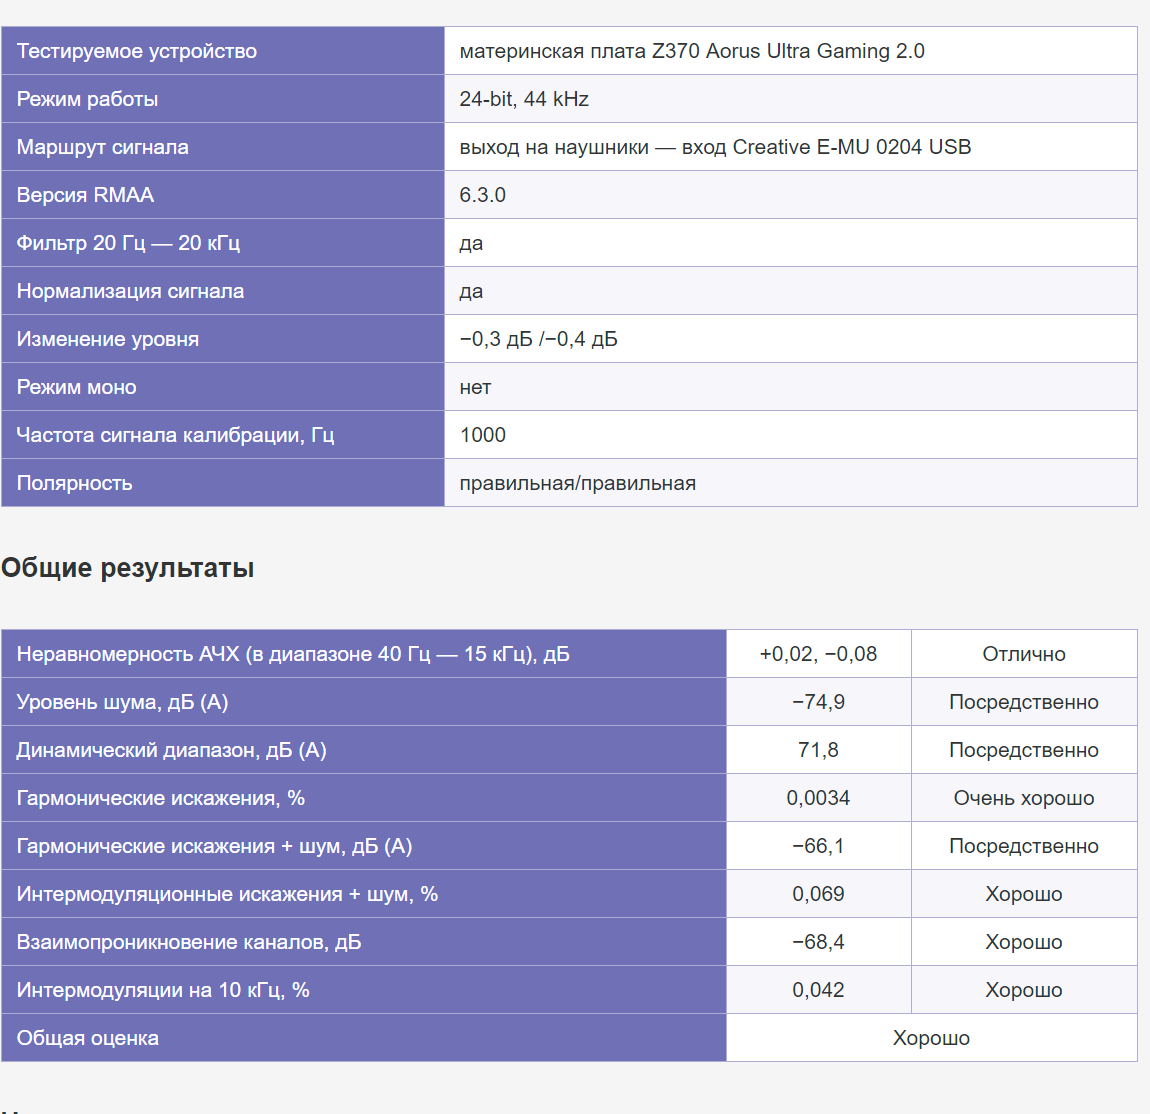Select the distortion value '0,0034'

(818, 798)
